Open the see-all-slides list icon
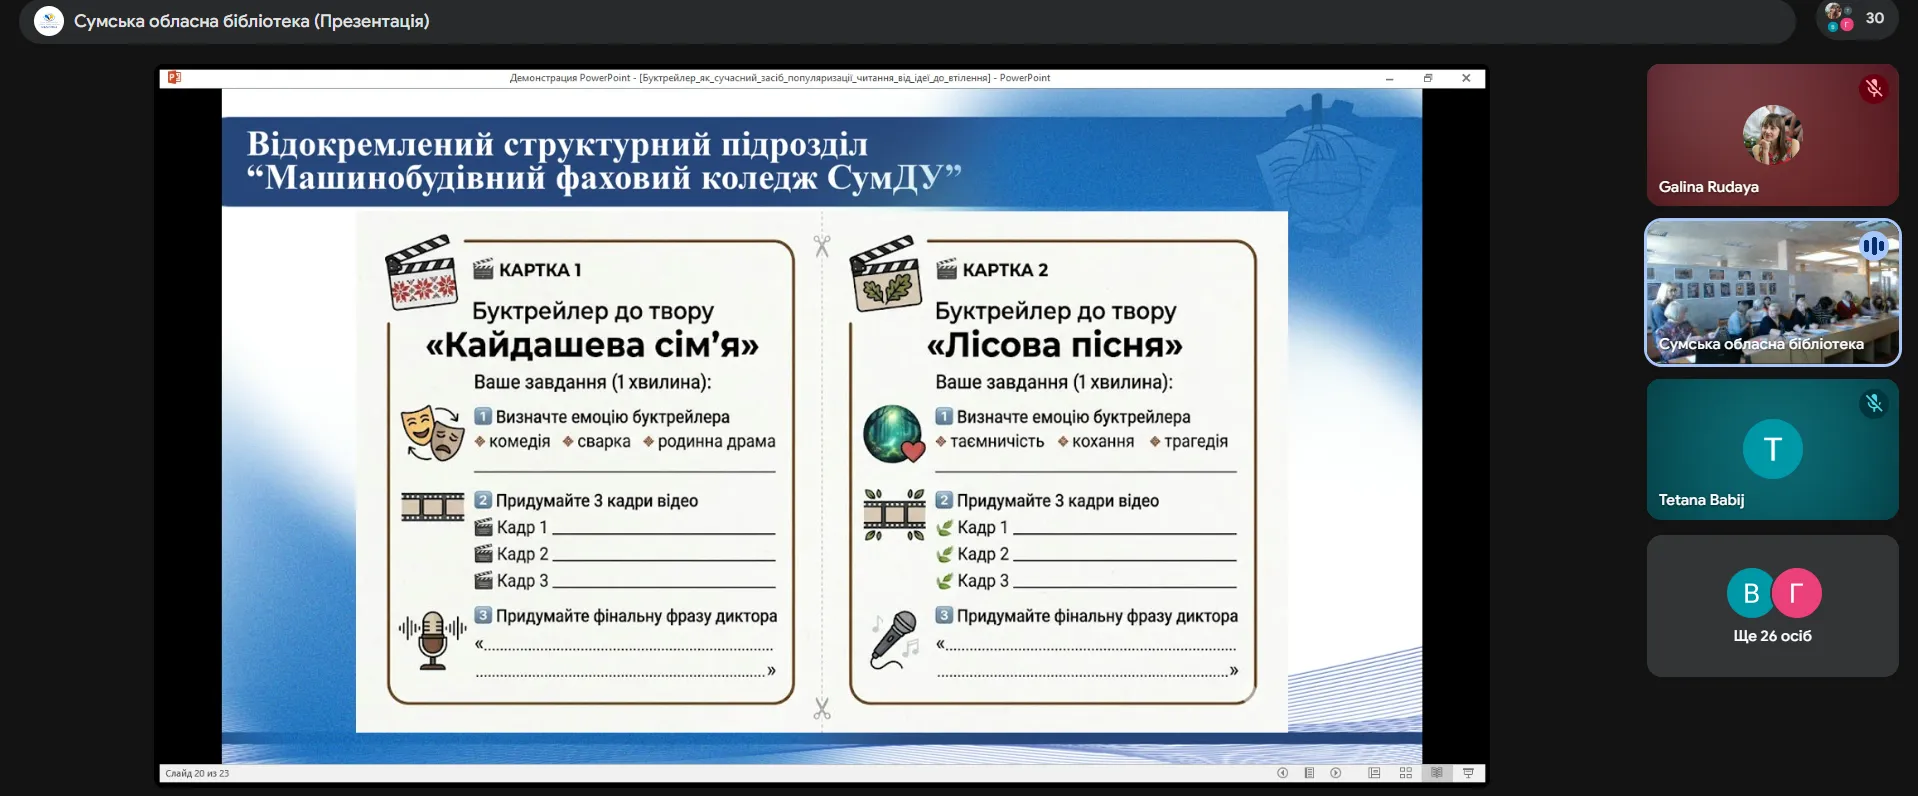The height and width of the screenshot is (796, 1918). click(x=1309, y=773)
